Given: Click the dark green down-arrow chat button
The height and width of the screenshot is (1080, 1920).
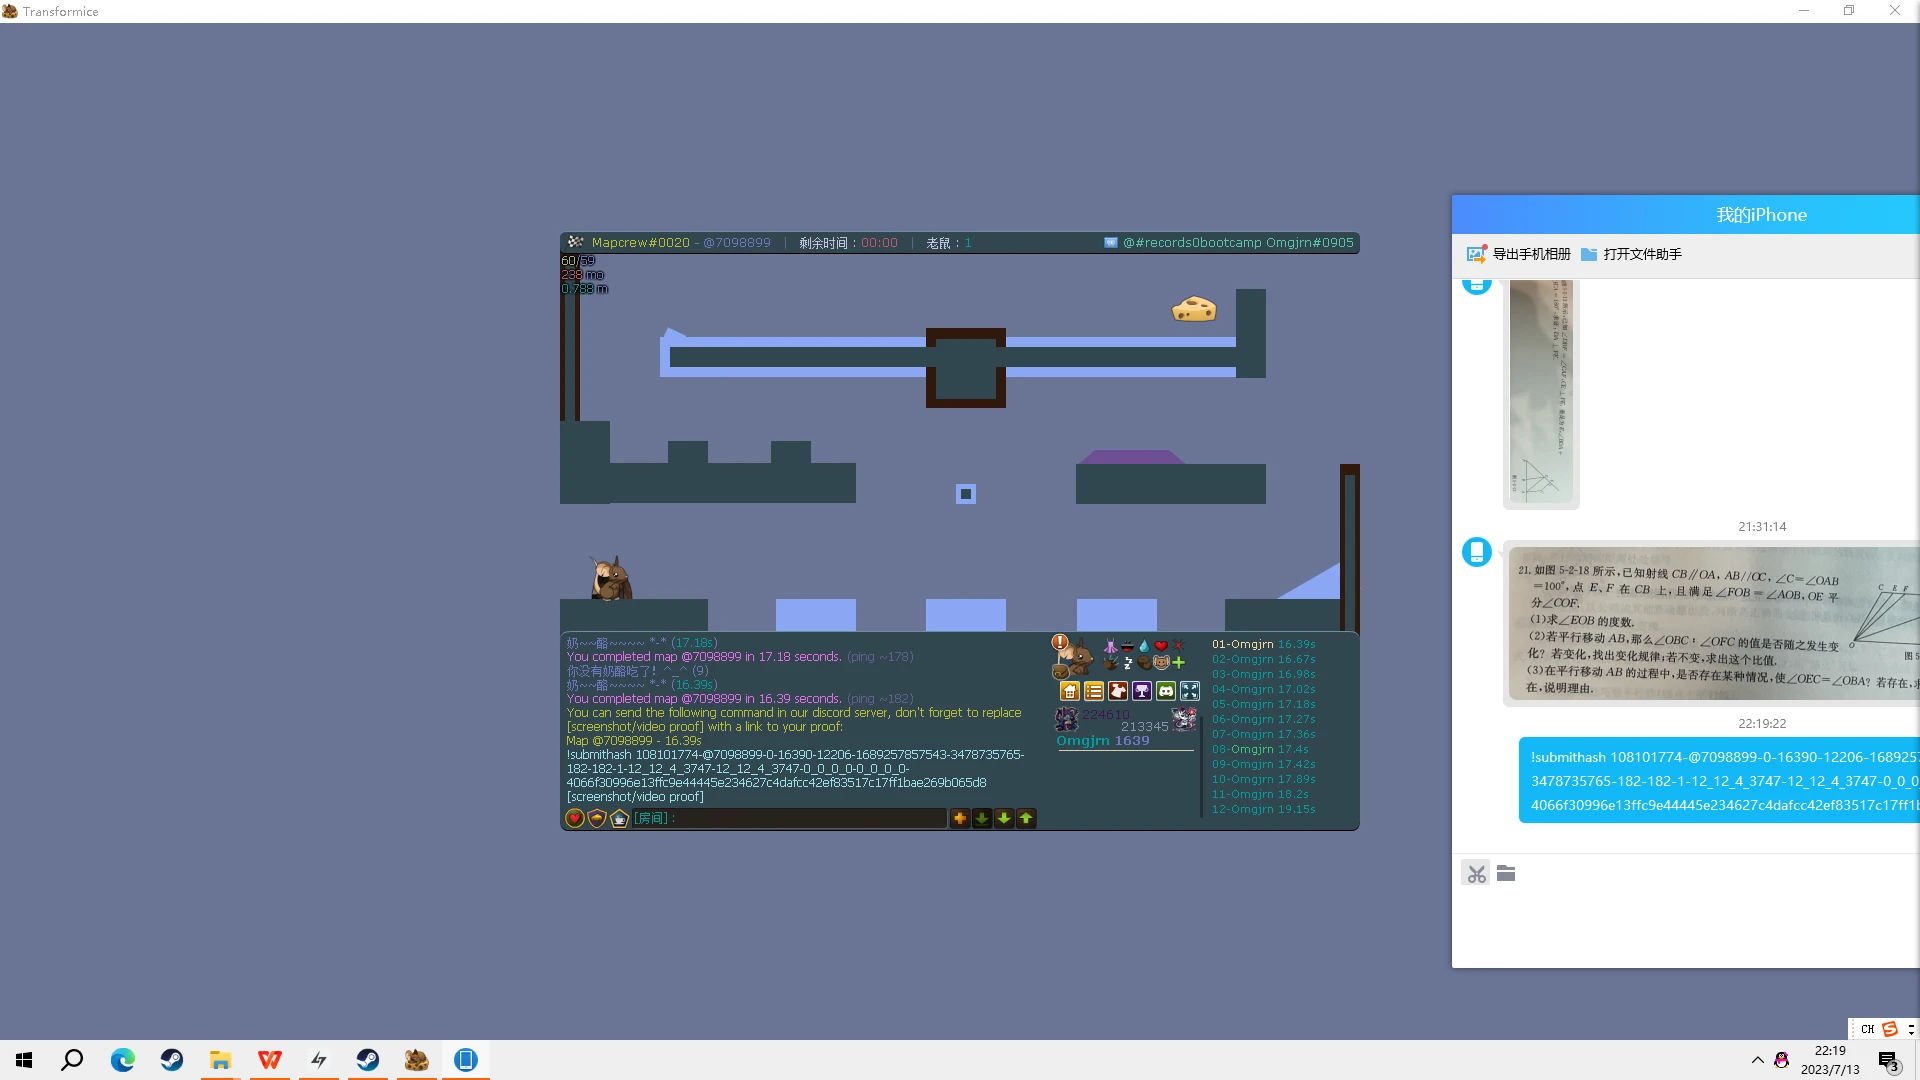Looking at the screenshot, I should [982, 818].
